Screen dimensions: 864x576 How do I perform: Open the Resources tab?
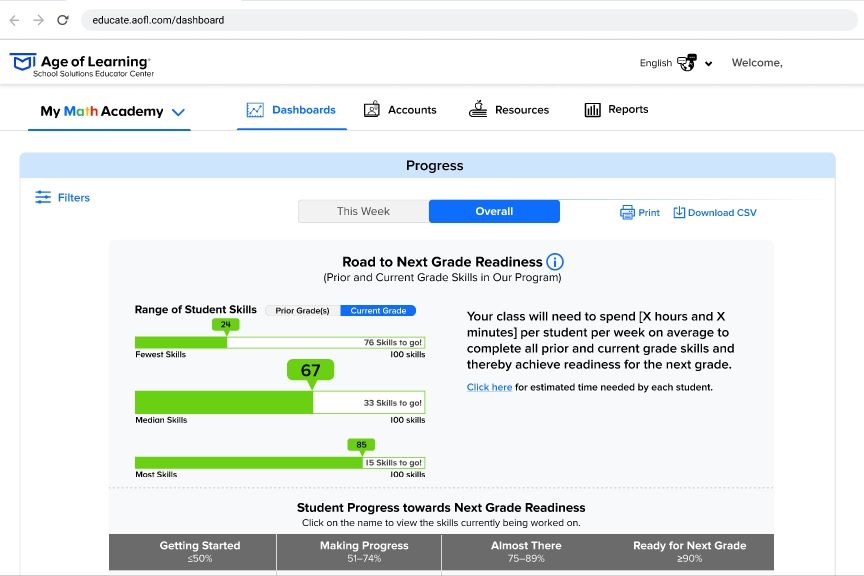pos(509,110)
